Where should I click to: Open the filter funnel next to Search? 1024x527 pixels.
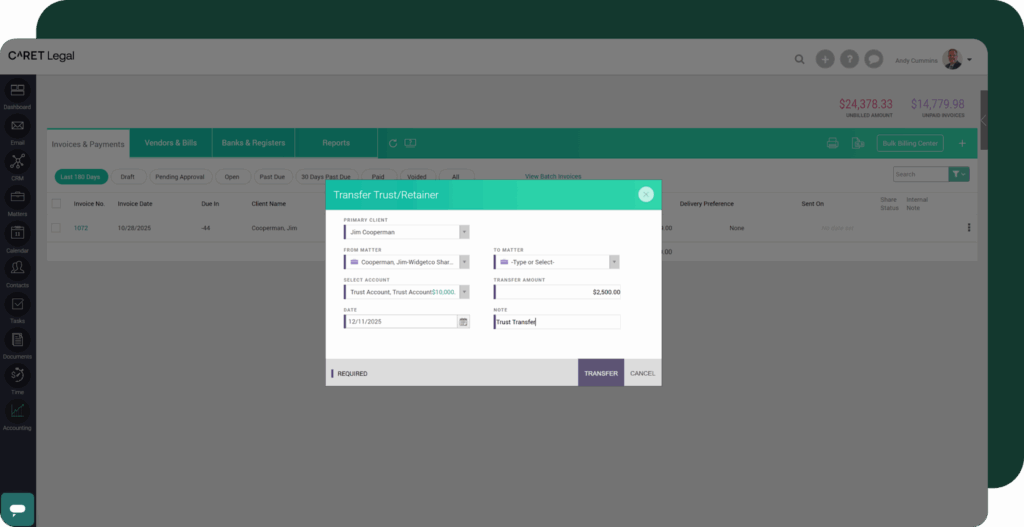[x=959, y=174]
